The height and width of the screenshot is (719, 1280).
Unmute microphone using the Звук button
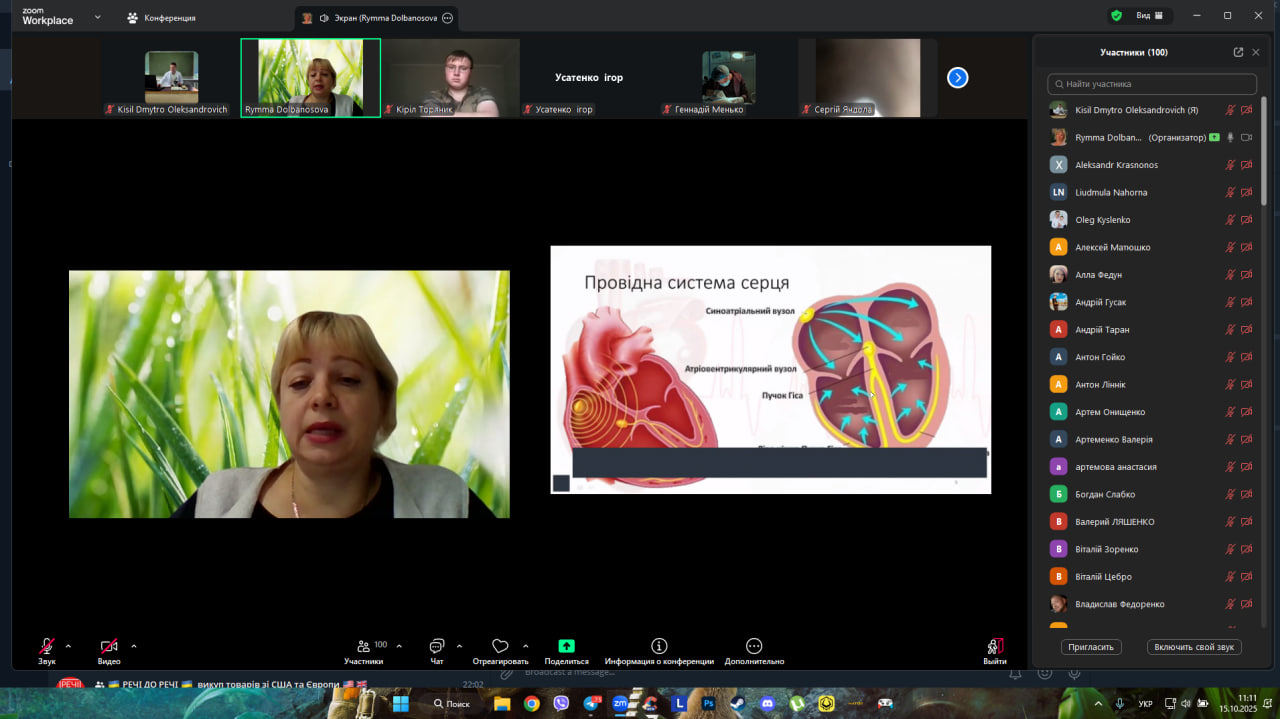click(x=47, y=647)
